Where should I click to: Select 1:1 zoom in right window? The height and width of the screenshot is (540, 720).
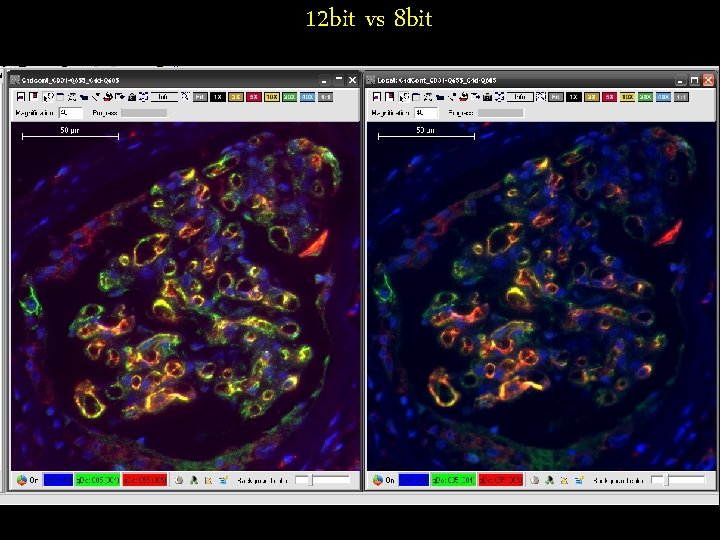[681, 97]
